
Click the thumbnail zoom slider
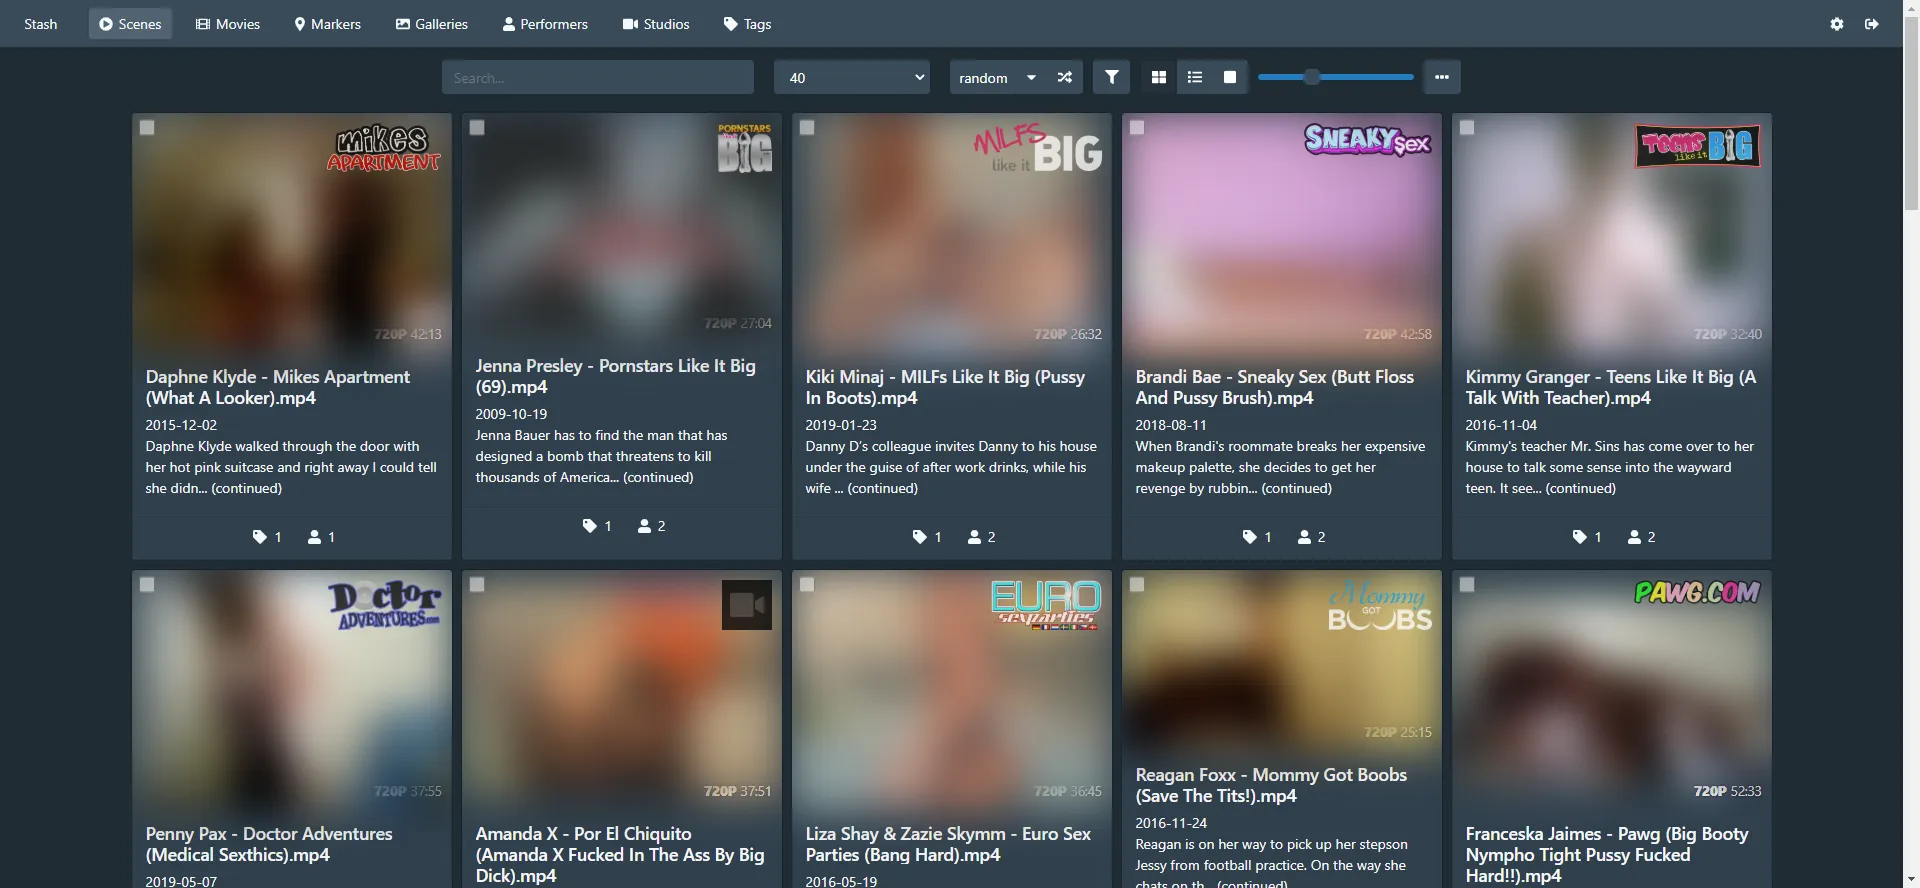pyautogui.click(x=1335, y=77)
